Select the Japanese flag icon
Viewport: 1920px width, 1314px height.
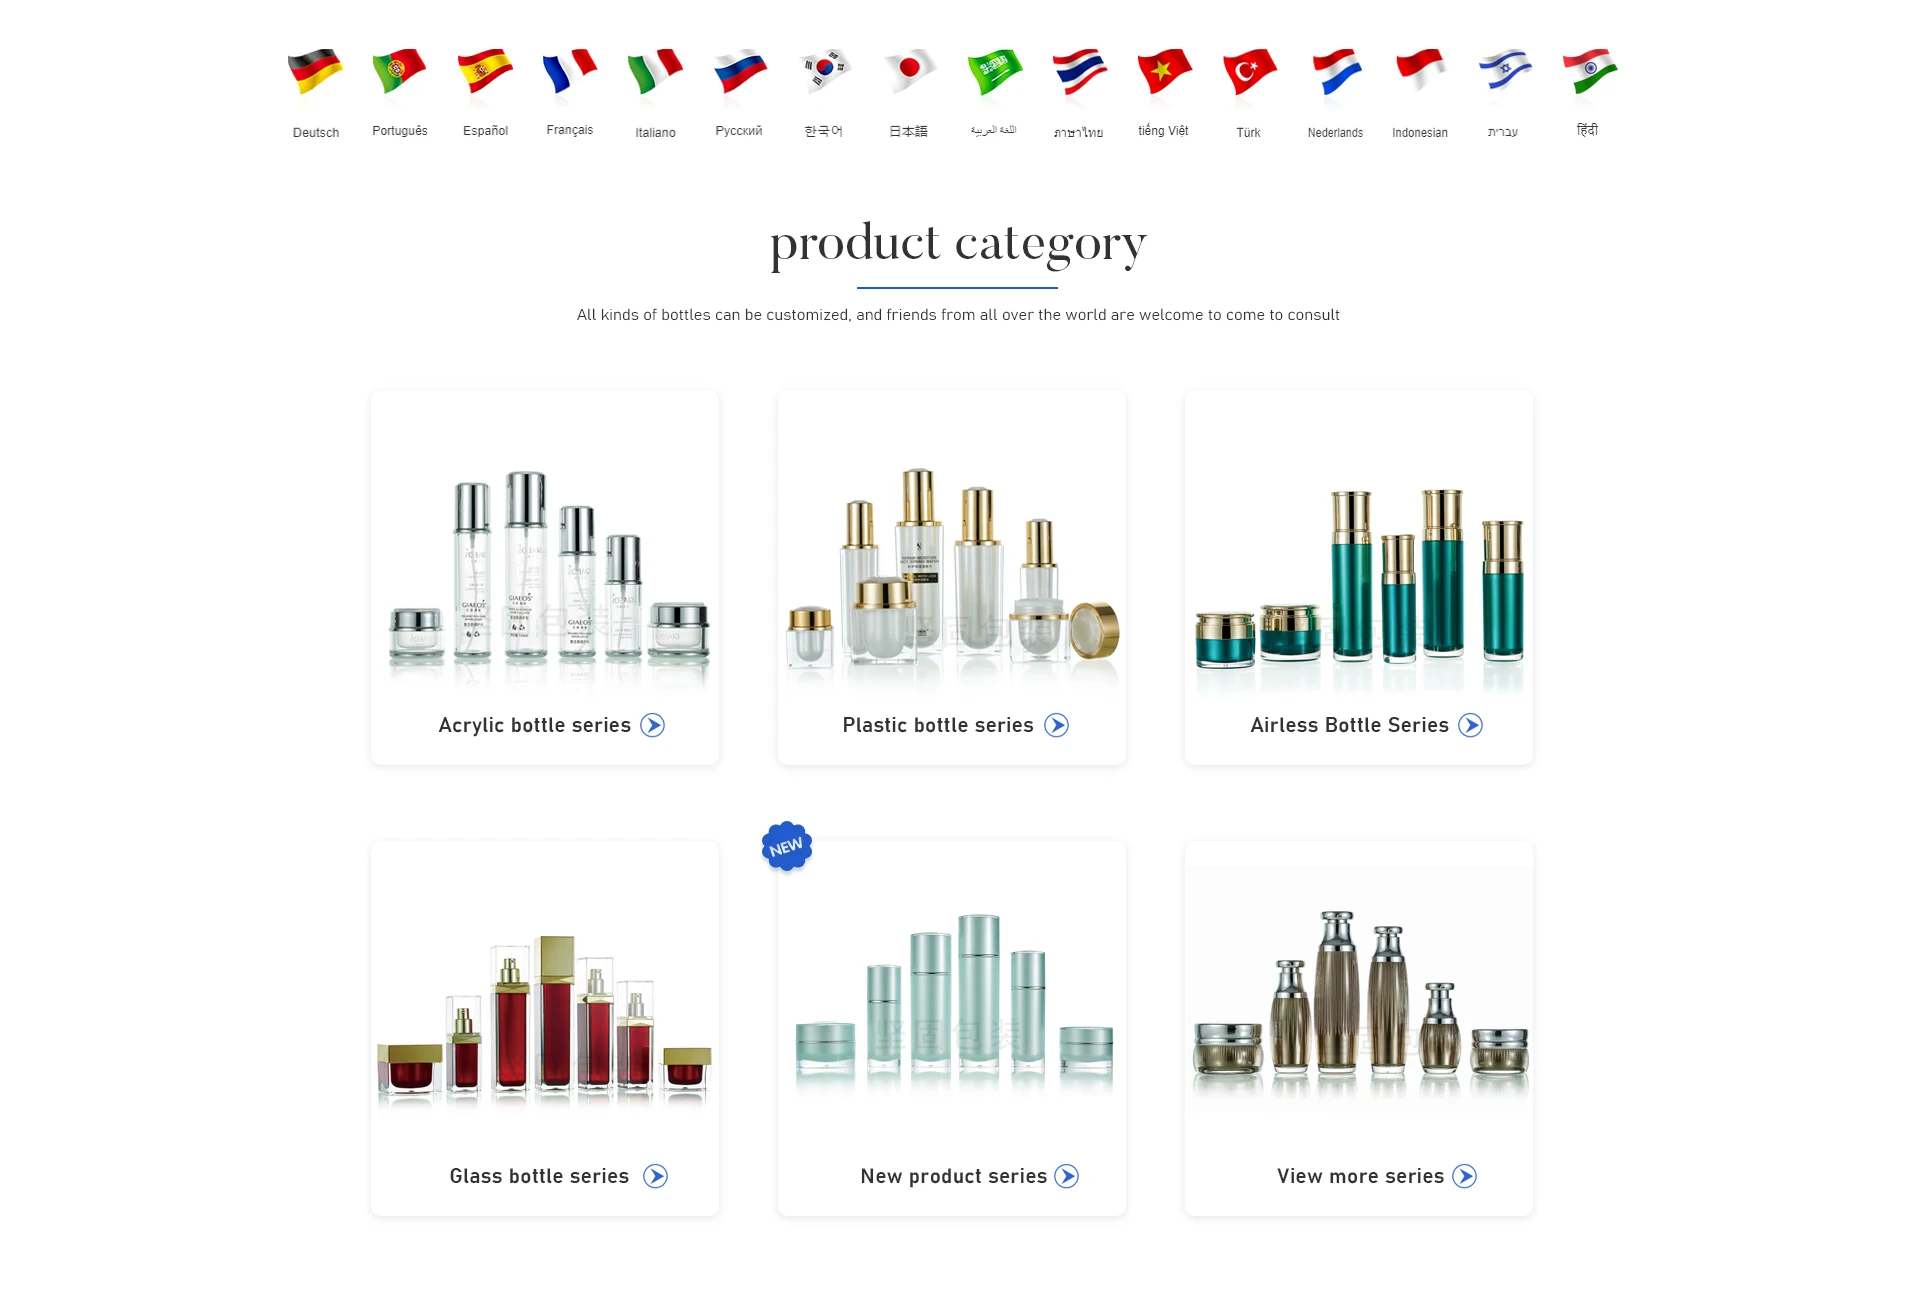tap(909, 72)
